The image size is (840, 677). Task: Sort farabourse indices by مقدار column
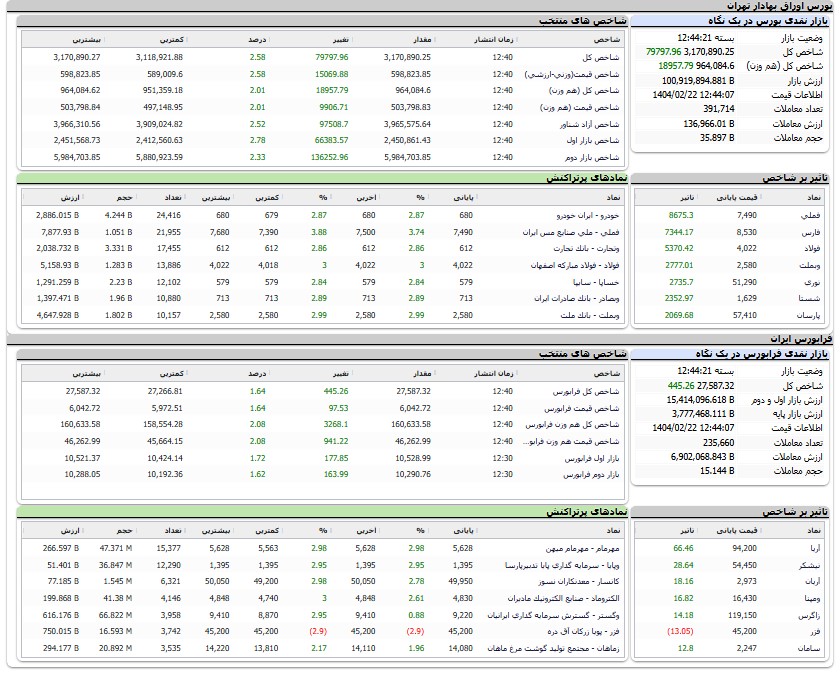click(x=422, y=373)
